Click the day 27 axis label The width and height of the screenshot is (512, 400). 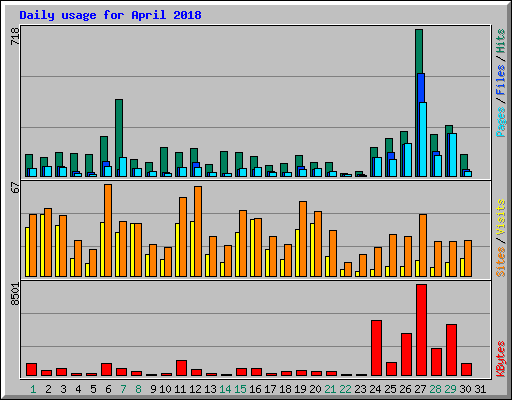pyautogui.click(x=420, y=389)
